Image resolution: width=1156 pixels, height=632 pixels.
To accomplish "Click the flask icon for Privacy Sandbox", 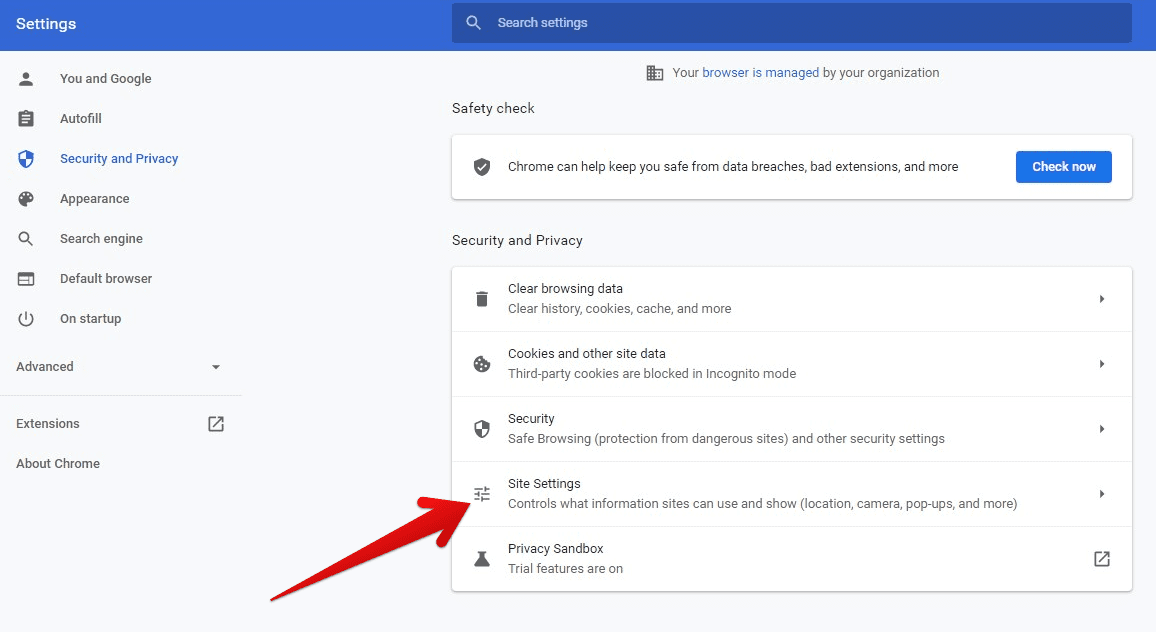I will 481,558.
